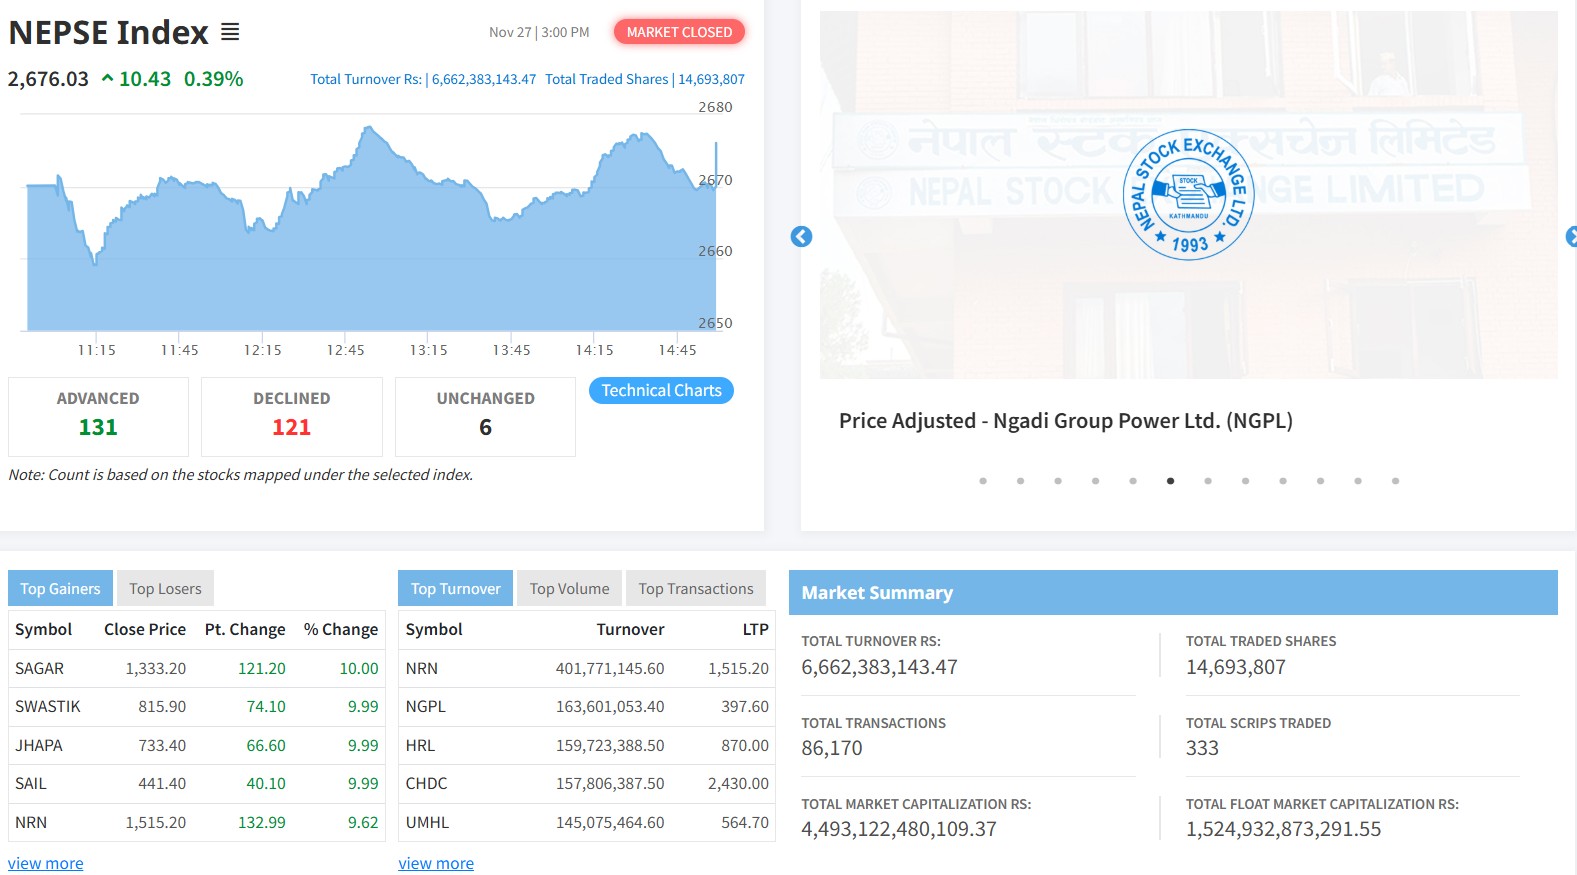Image resolution: width=1577 pixels, height=875 pixels.
Task: Switch to the Top Volume tab
Action: (x=569, y=589)
